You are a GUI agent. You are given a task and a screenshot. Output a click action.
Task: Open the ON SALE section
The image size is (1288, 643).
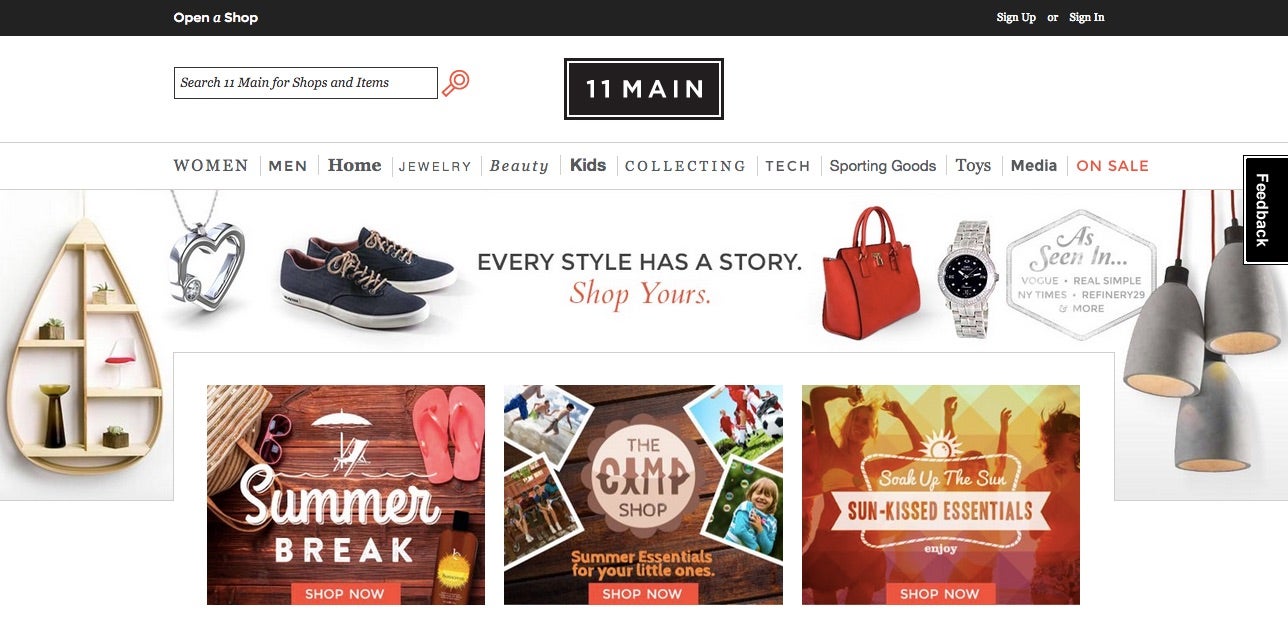(x=1113, y=166)
